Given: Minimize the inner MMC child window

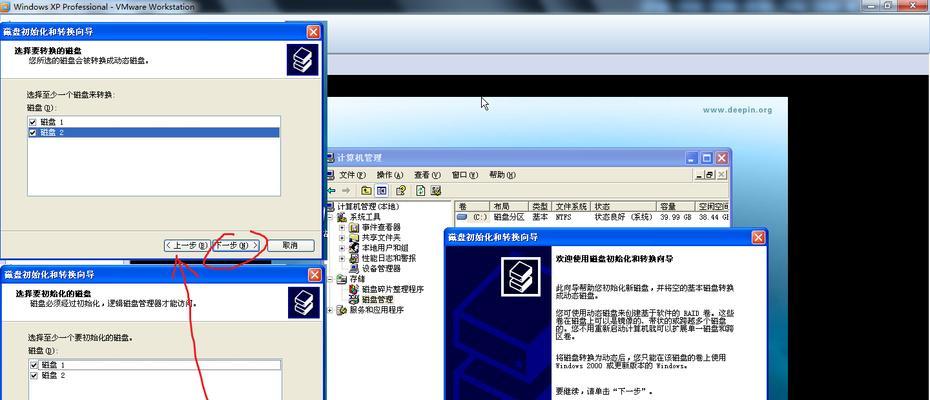Looking at the screenshot, I should coord(699,175).
